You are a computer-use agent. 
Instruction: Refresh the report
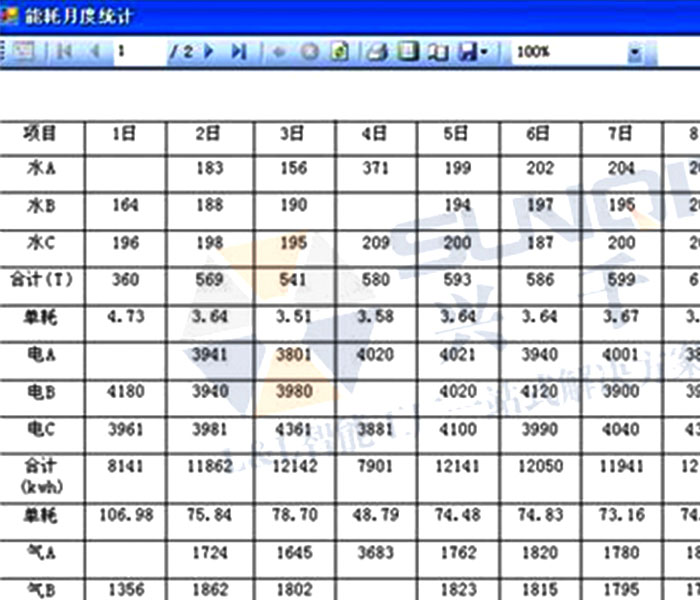tap(339, 51)
